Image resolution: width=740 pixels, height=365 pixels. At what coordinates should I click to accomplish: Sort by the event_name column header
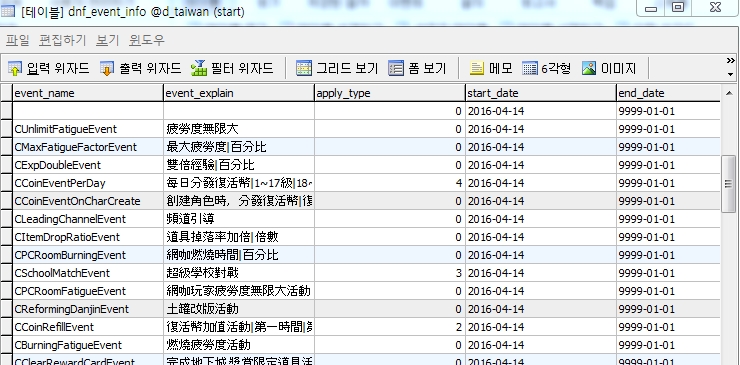point(88,93)
